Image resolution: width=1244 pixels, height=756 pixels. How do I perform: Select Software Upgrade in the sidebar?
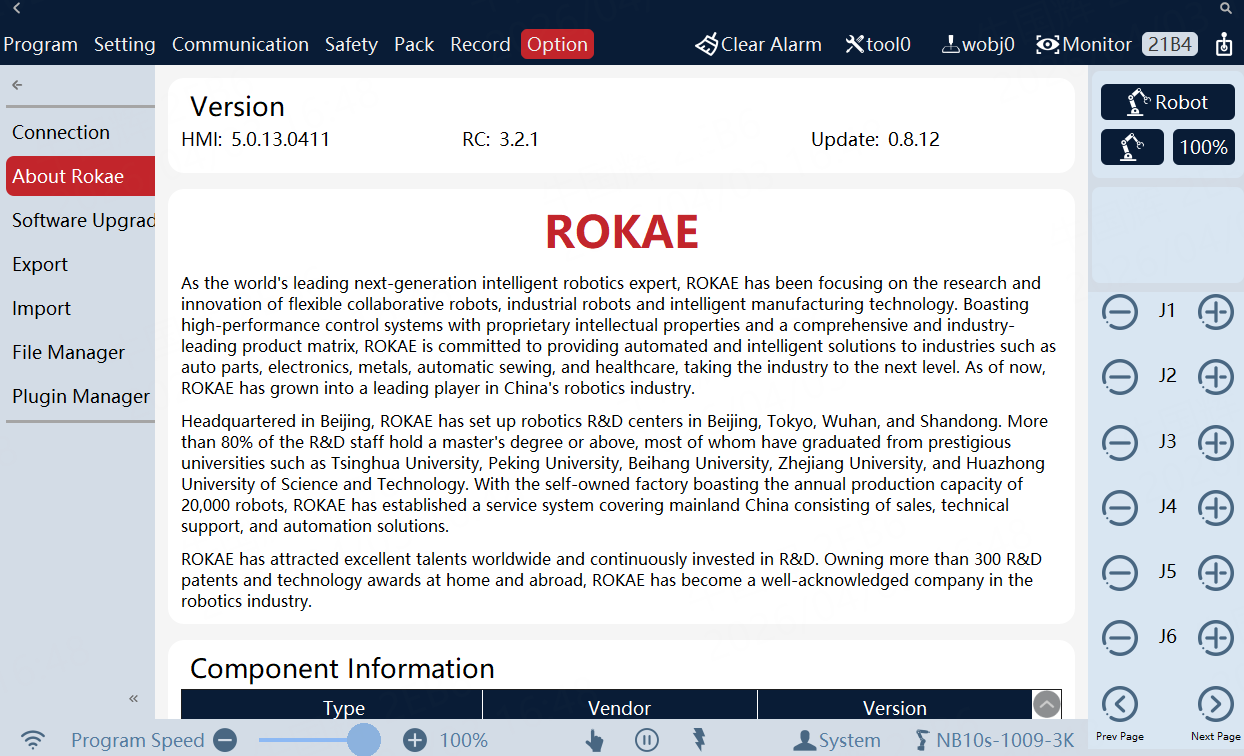click(82, 220)
